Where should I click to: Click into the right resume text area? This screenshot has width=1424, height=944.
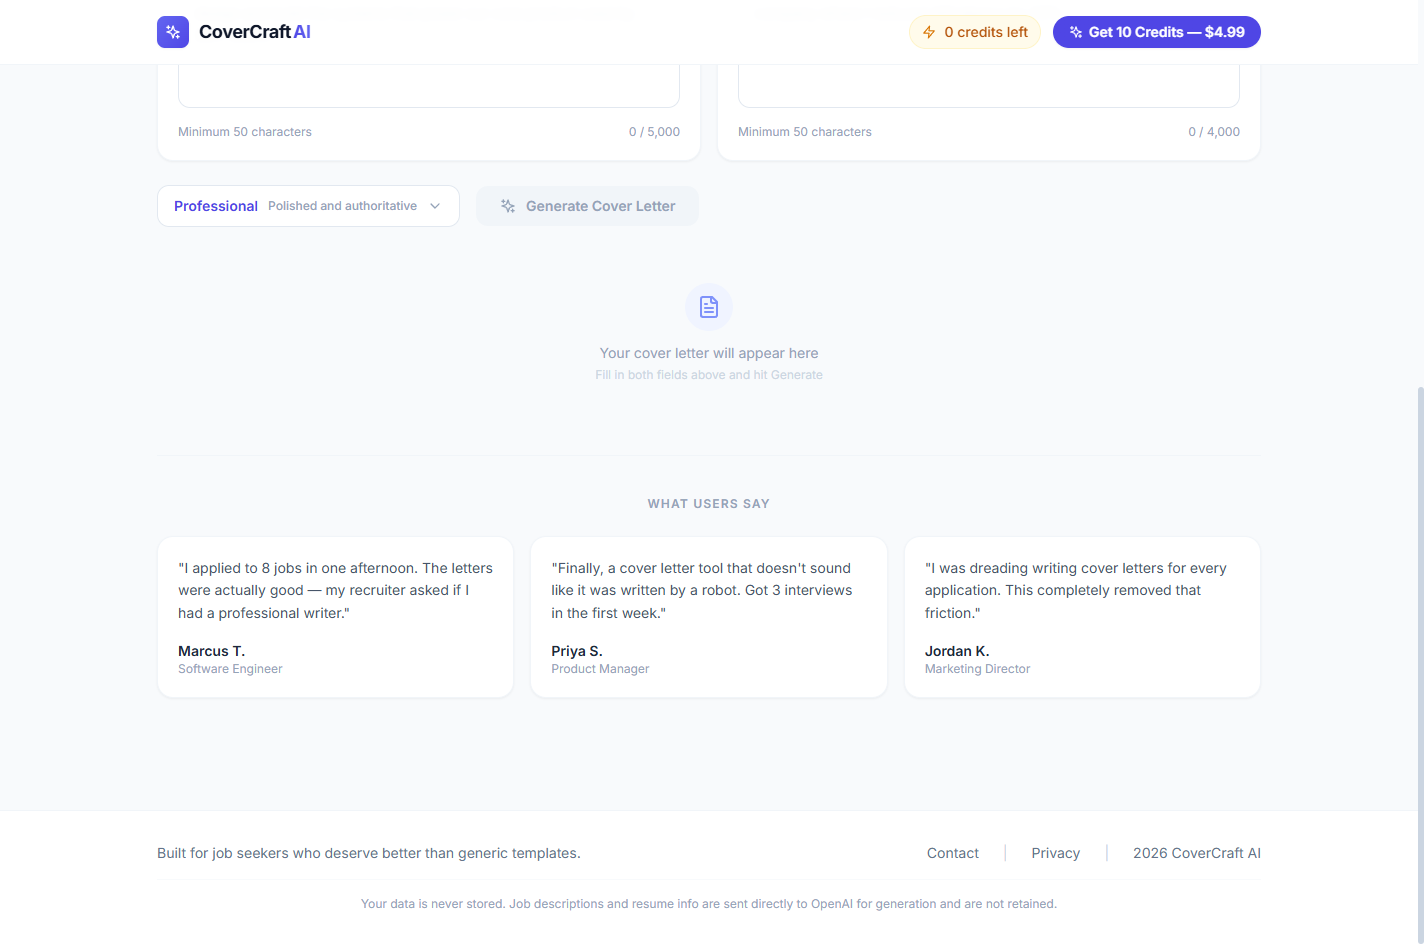(x=988, y=87)
